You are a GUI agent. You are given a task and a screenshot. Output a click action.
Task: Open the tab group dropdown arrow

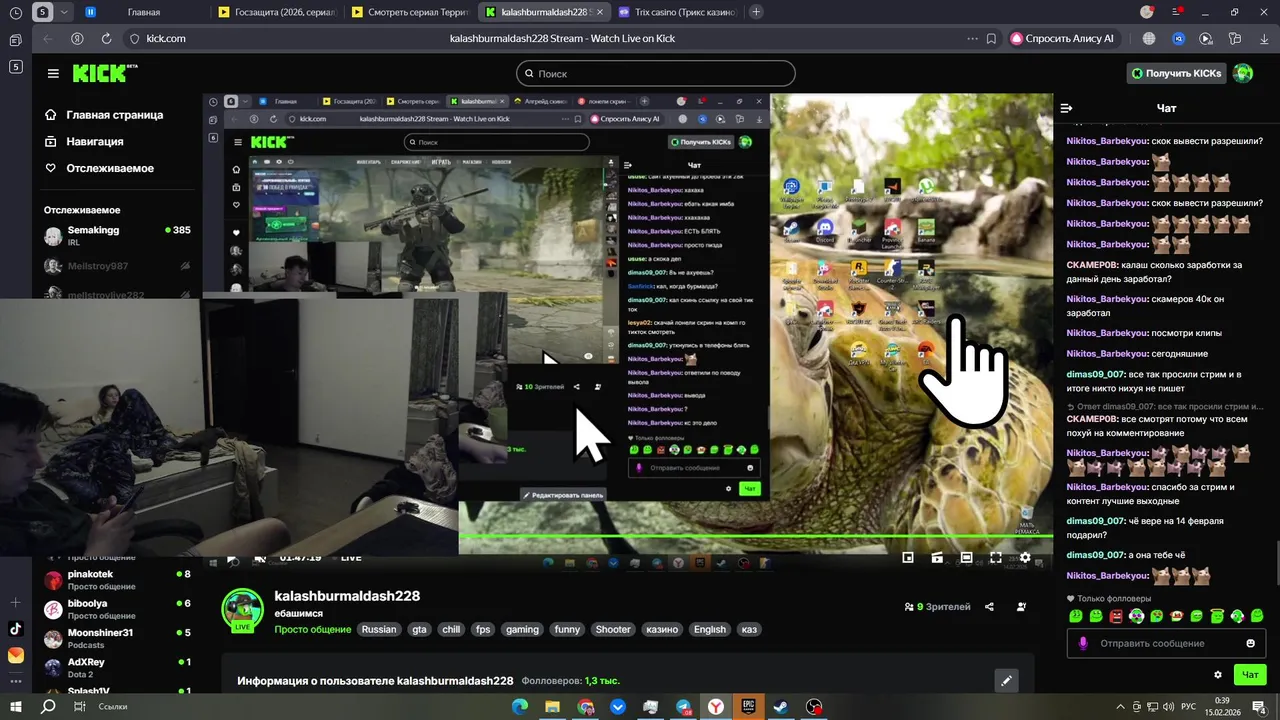[65, 12]
